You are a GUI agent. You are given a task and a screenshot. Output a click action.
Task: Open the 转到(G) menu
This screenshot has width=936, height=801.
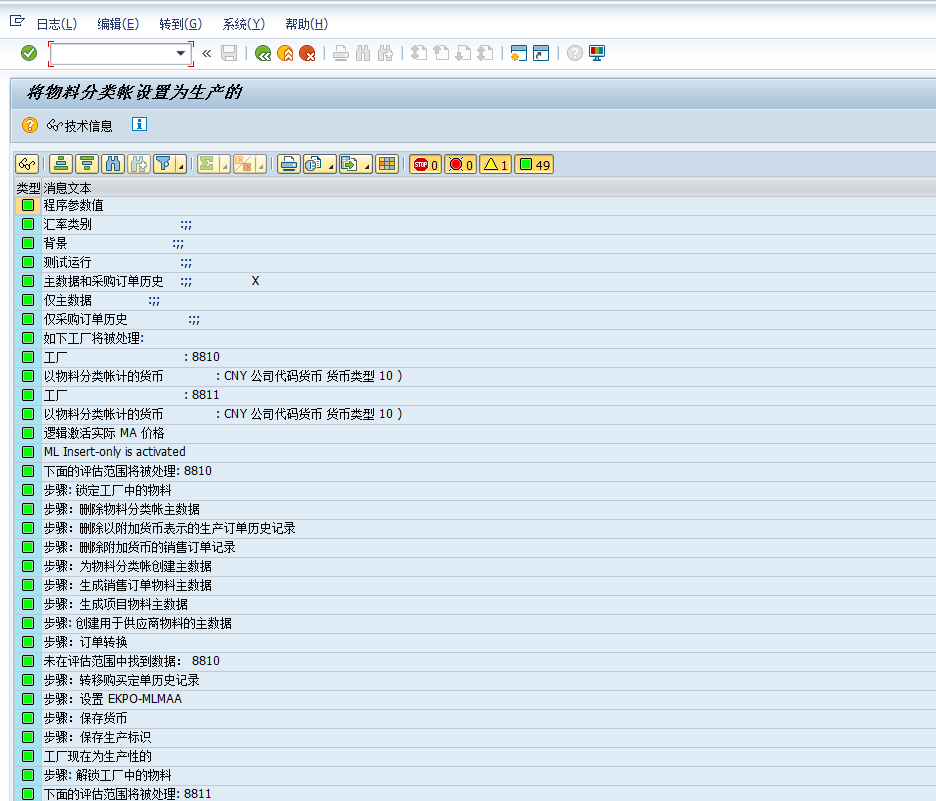point(180,23)
